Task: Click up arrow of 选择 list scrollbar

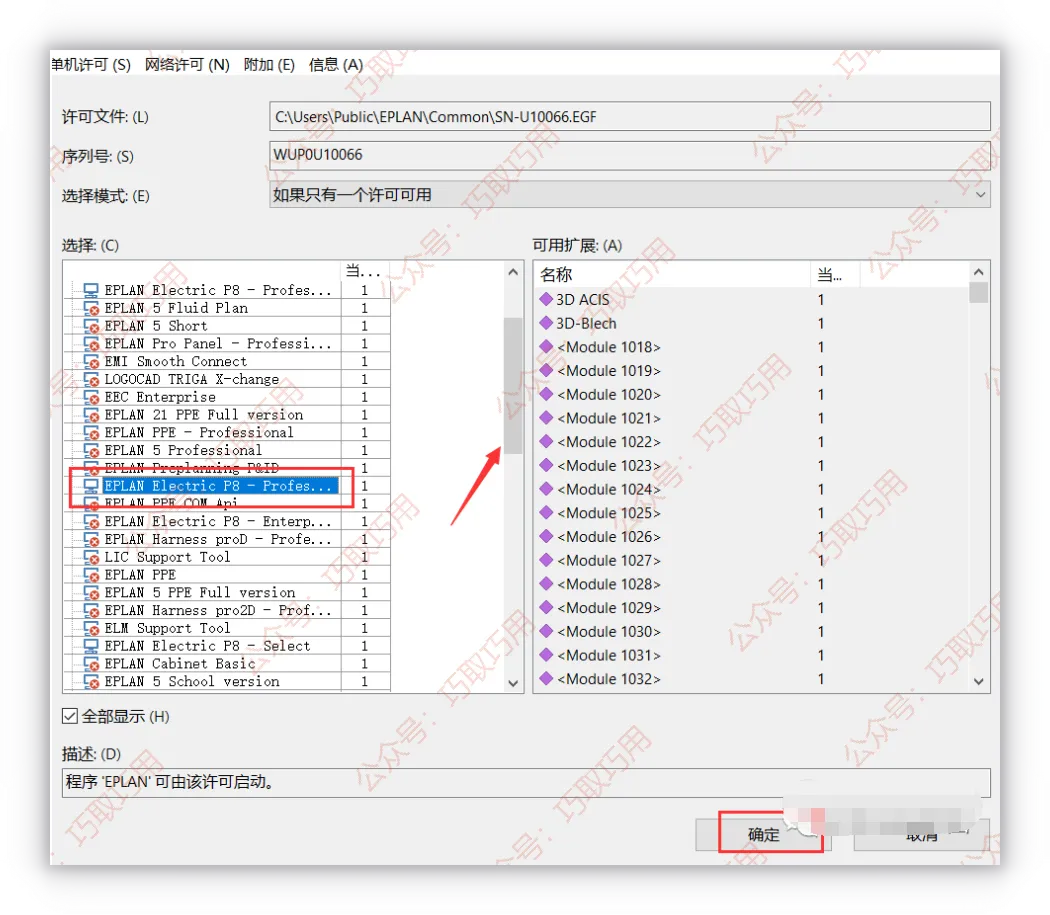Action: pyautogui.click(x=513, y=272)
